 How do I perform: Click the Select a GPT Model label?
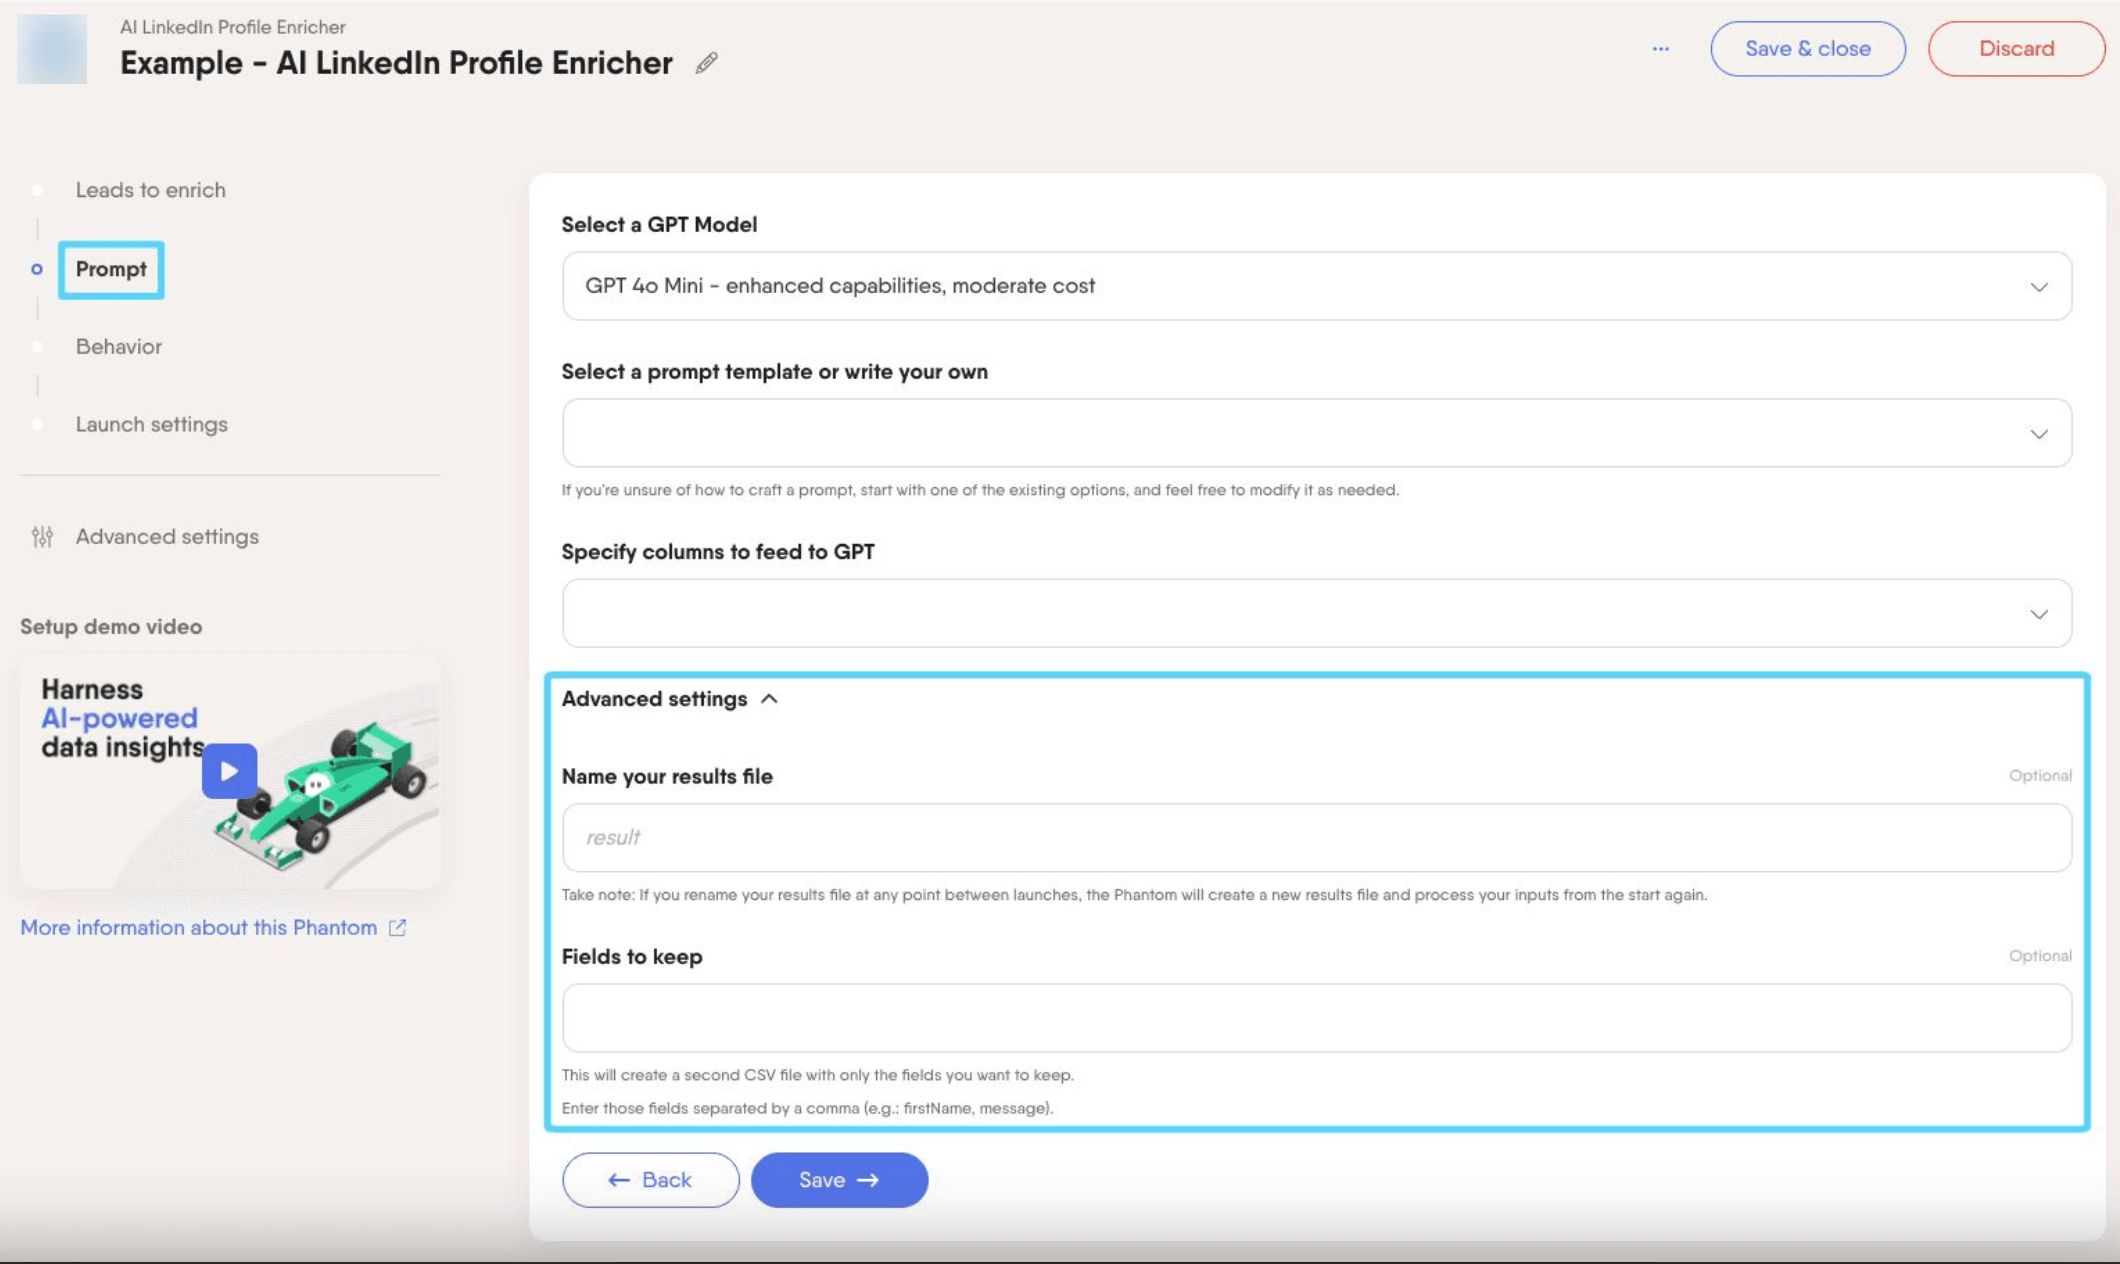point(659,225)
